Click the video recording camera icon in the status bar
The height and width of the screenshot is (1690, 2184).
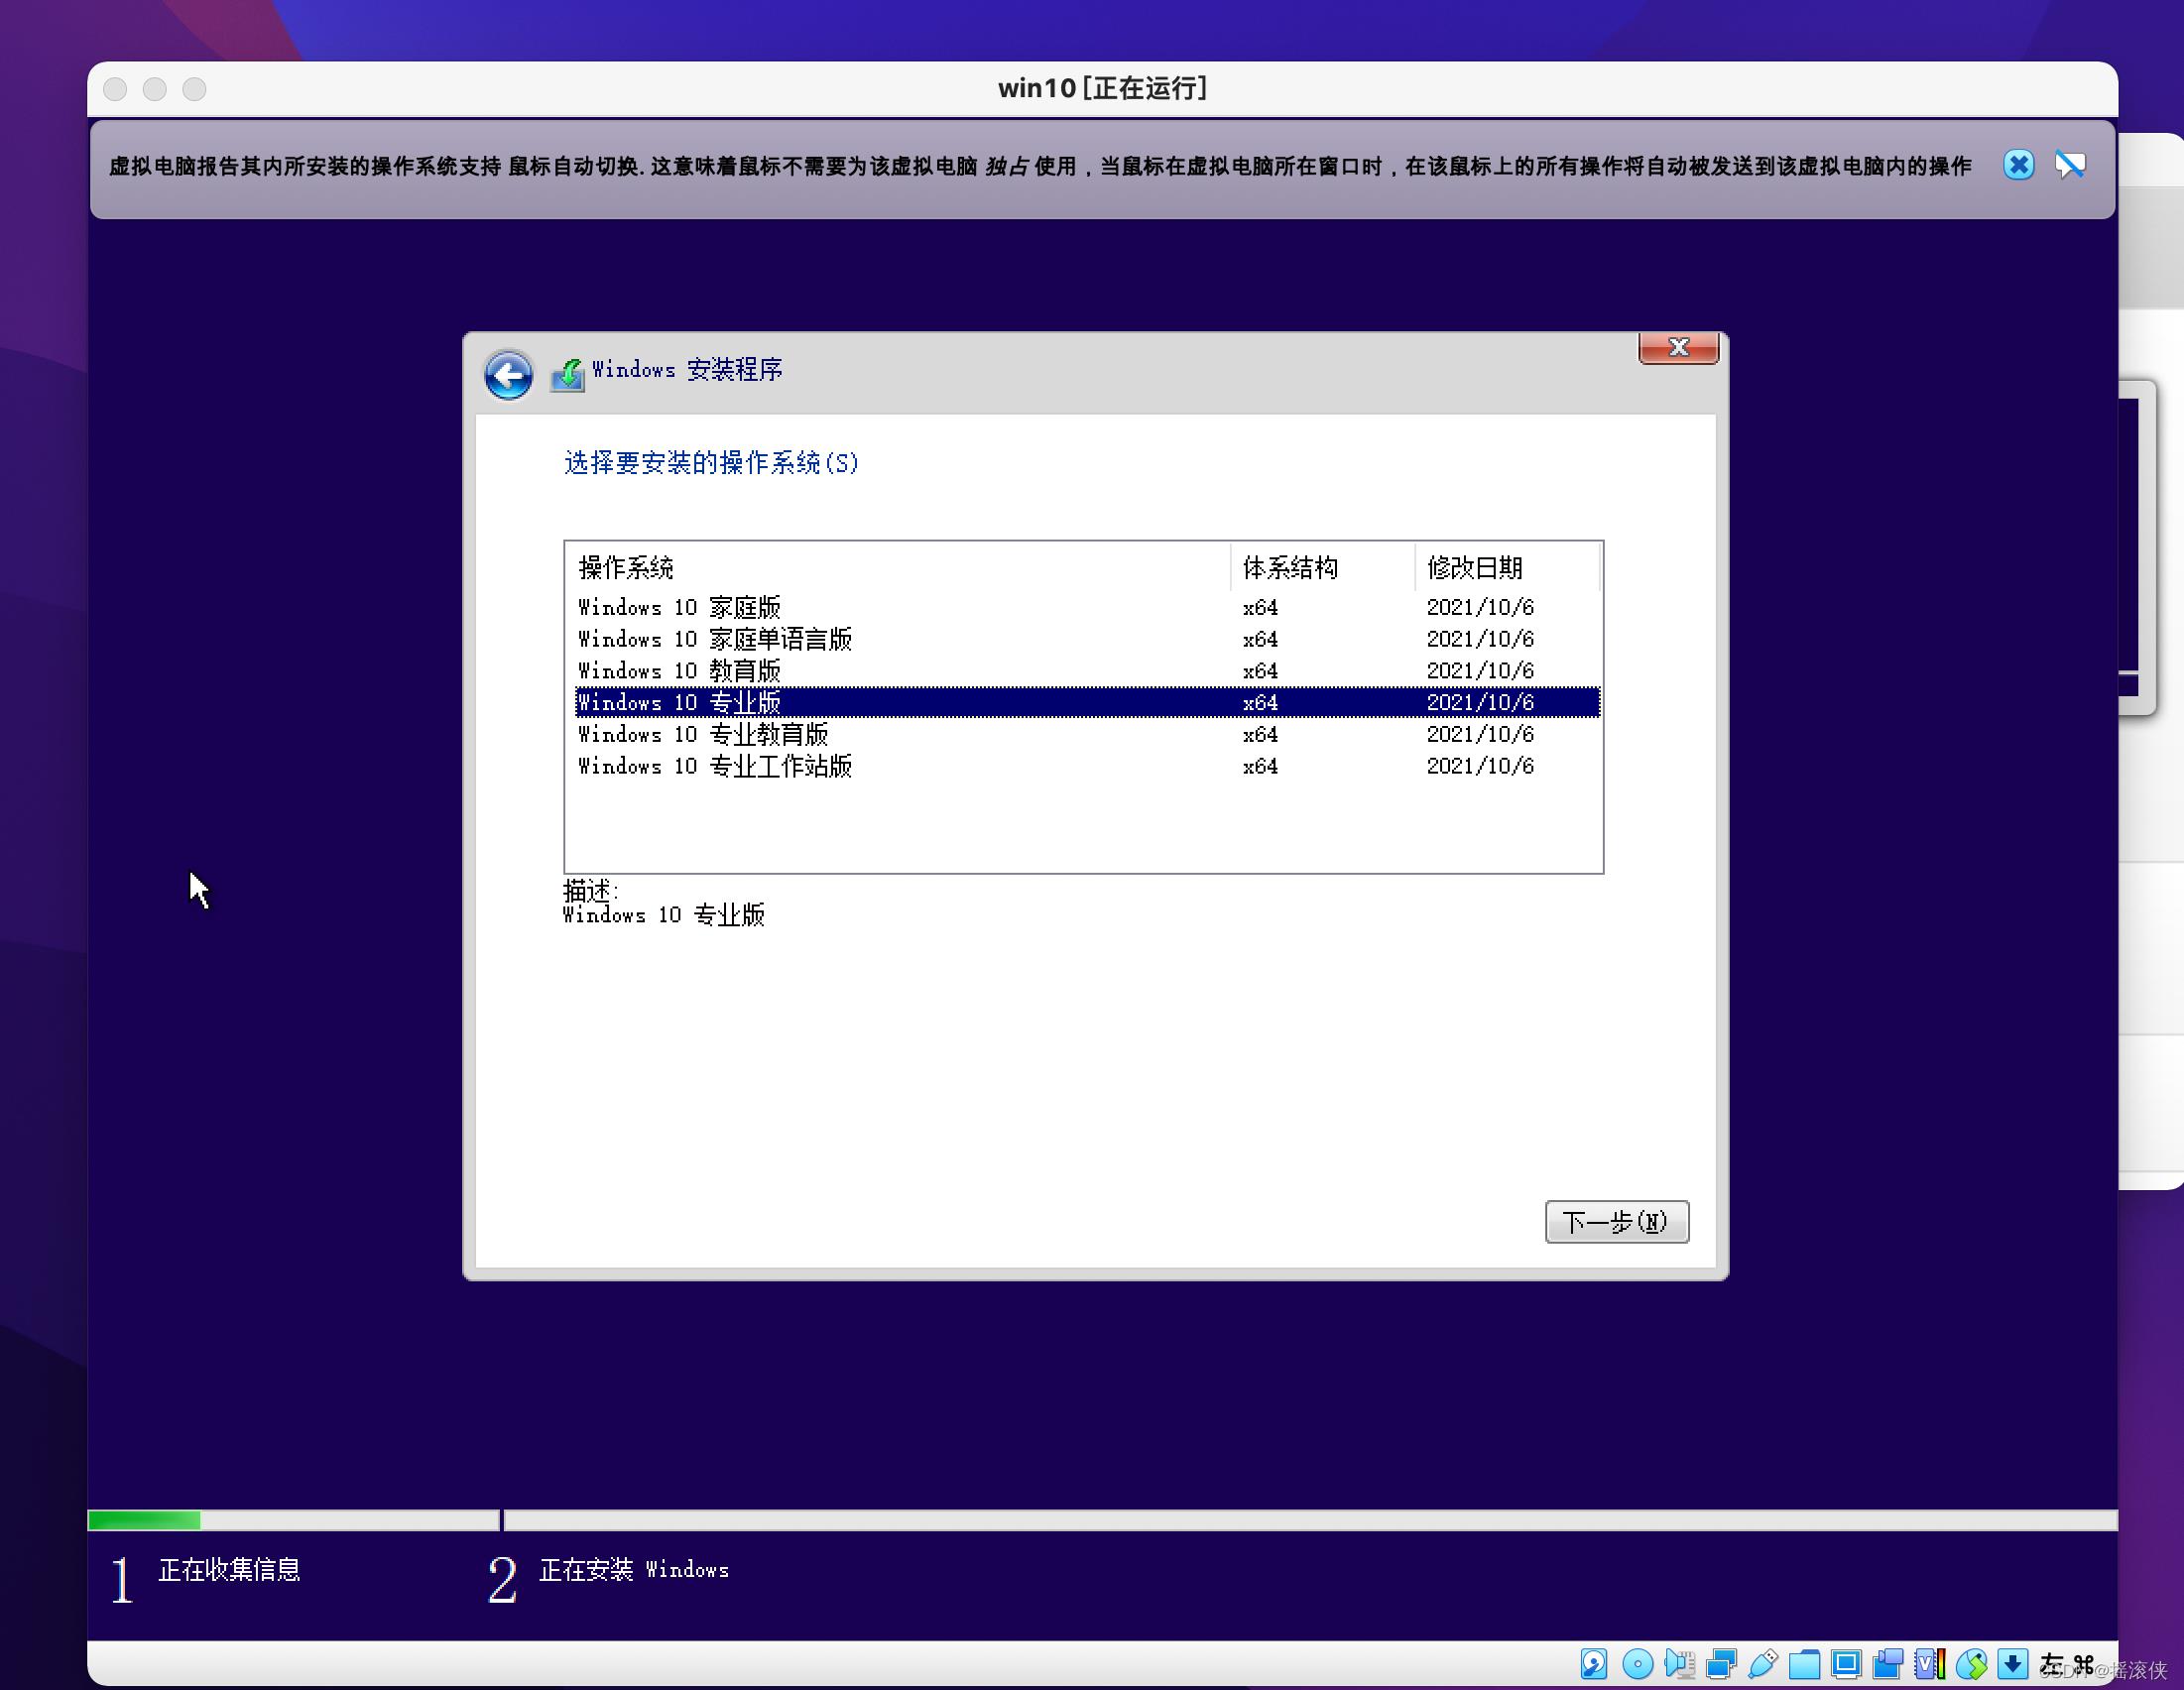click(1888, 1664)
